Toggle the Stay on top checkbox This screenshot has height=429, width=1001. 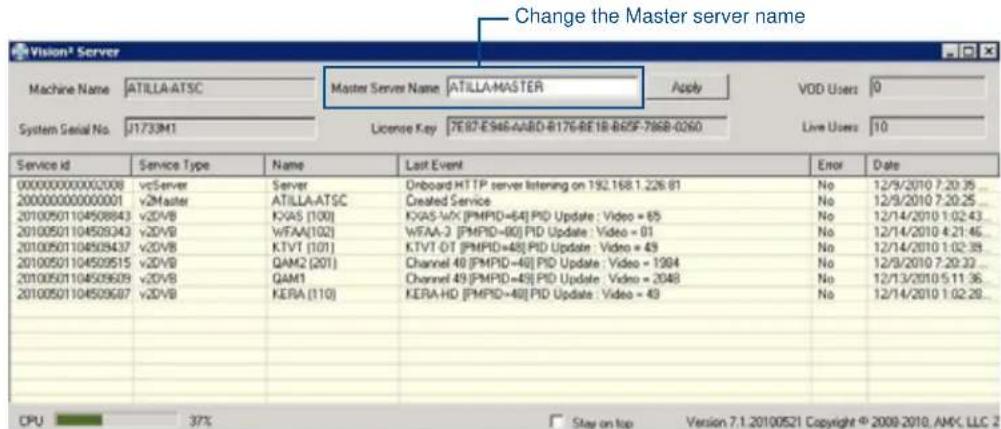(x=557, y=422)
